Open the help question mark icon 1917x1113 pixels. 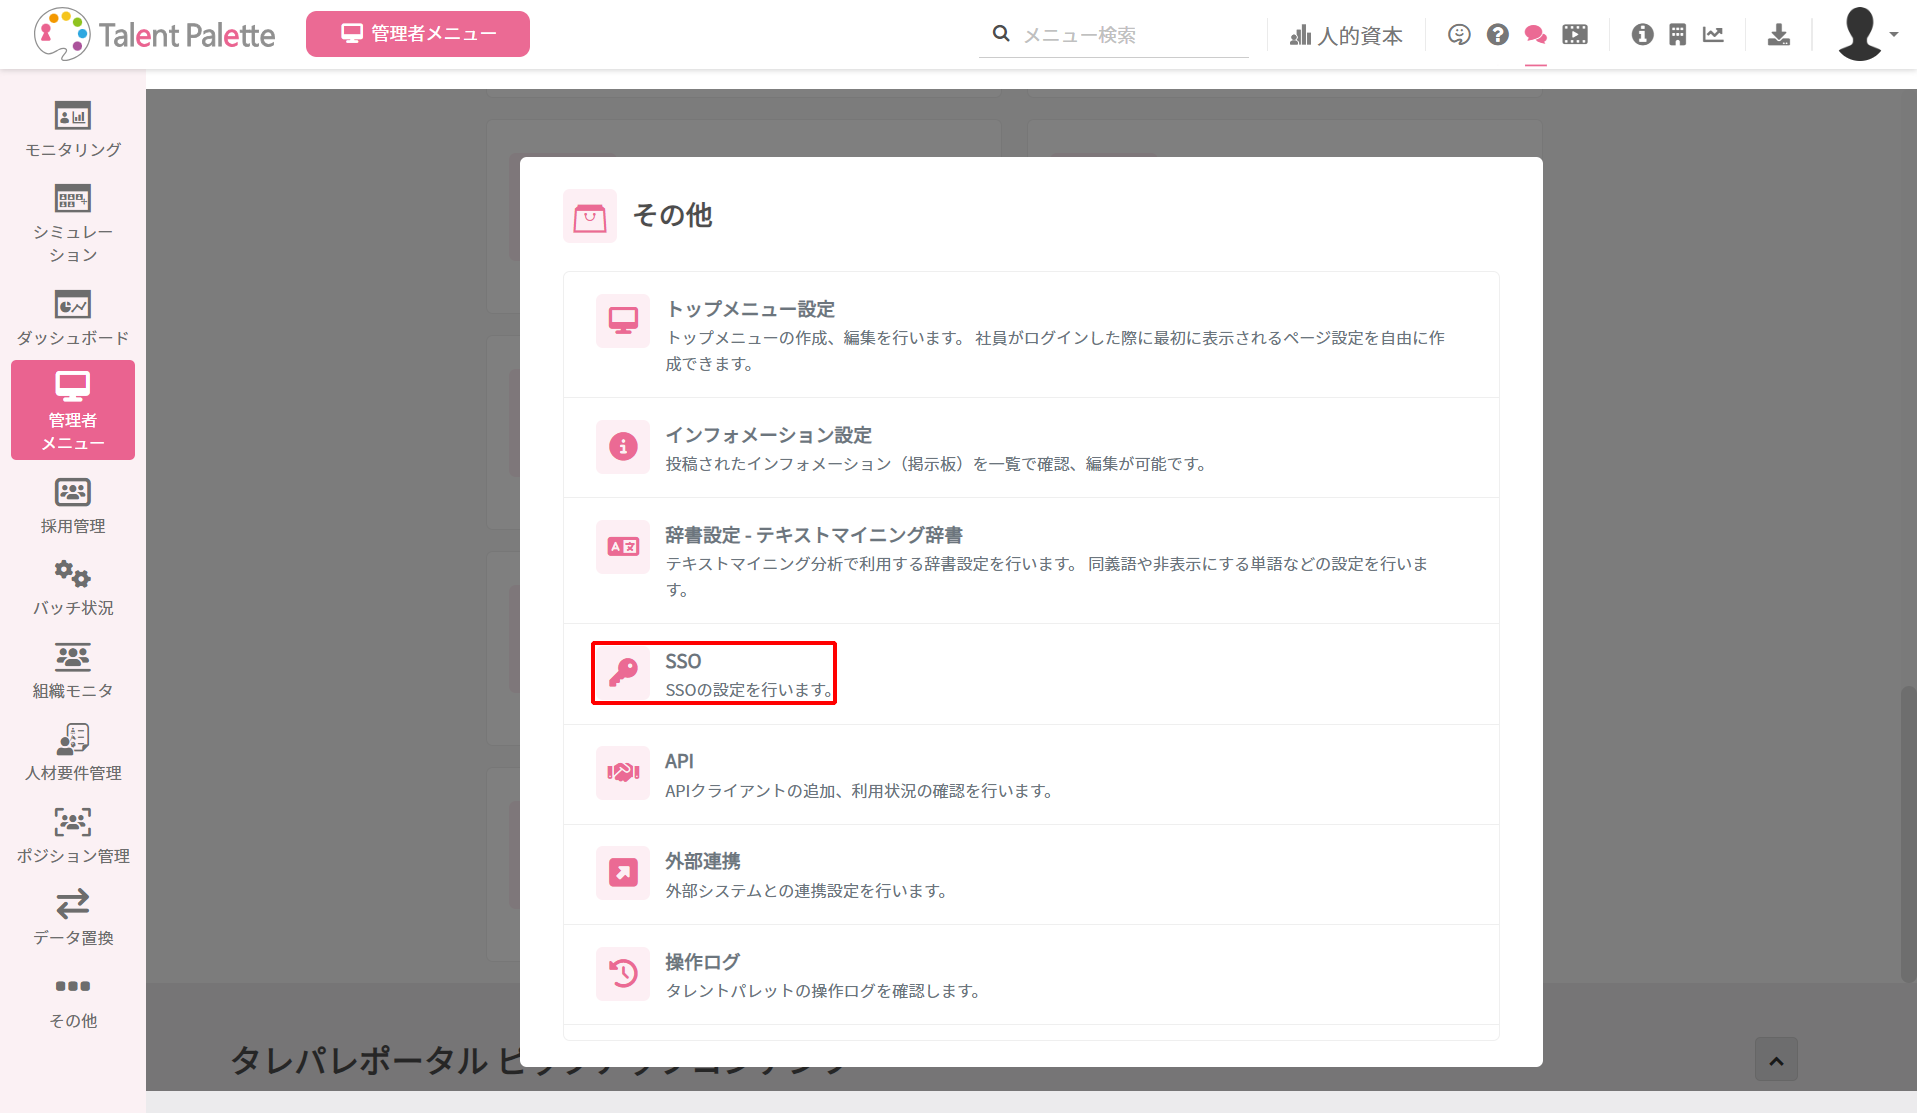coord(1497,35)
